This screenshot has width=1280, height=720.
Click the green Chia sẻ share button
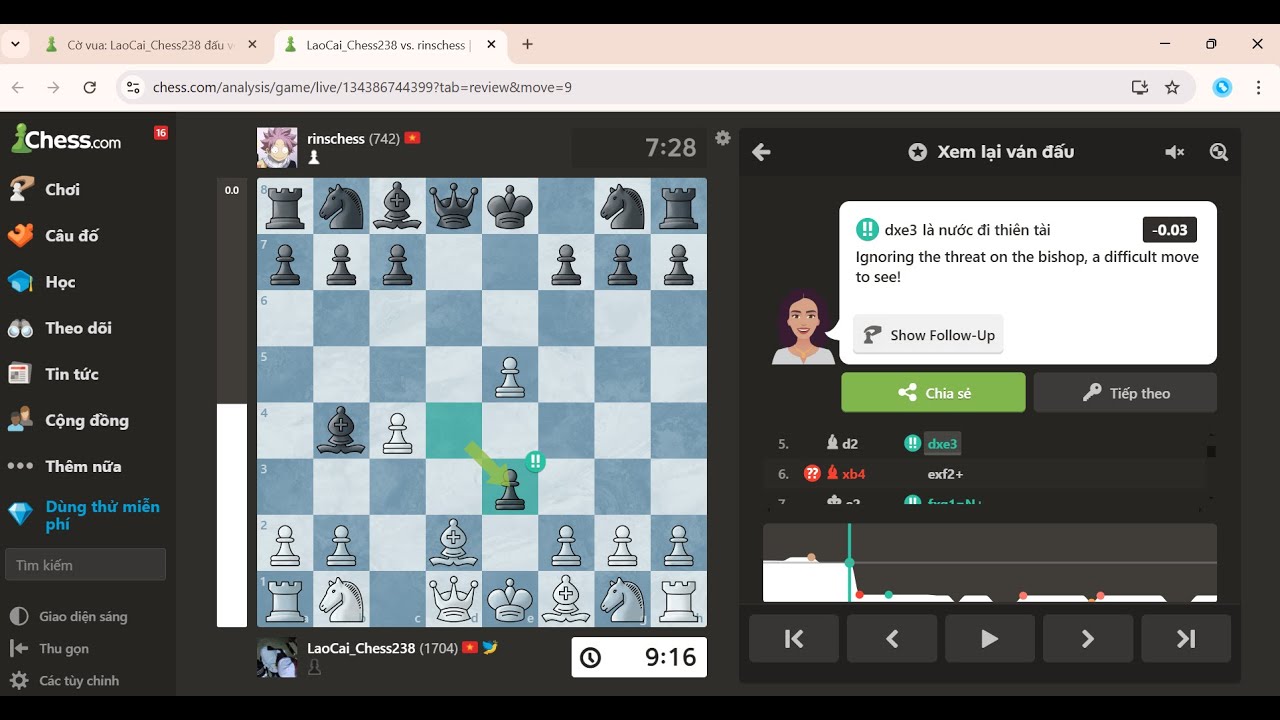pos(933,393)
